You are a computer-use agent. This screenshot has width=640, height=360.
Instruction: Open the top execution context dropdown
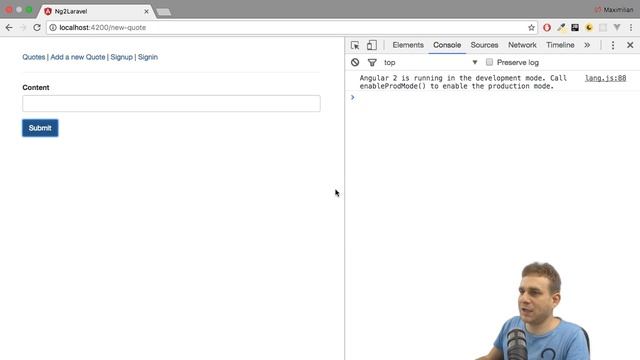[x=431, y=62]
